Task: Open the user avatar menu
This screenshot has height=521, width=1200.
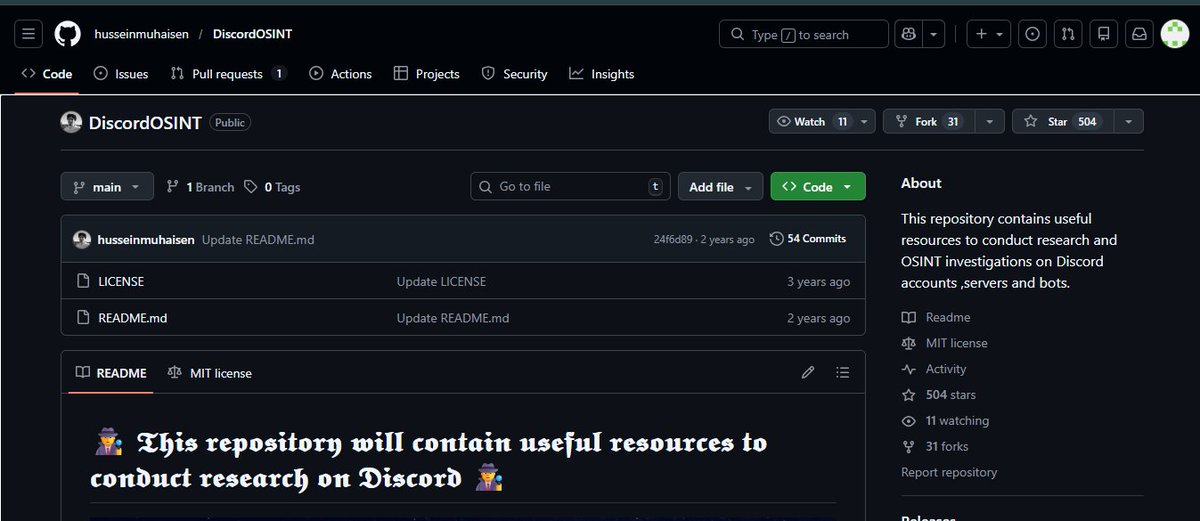Action: point(1174,34)
